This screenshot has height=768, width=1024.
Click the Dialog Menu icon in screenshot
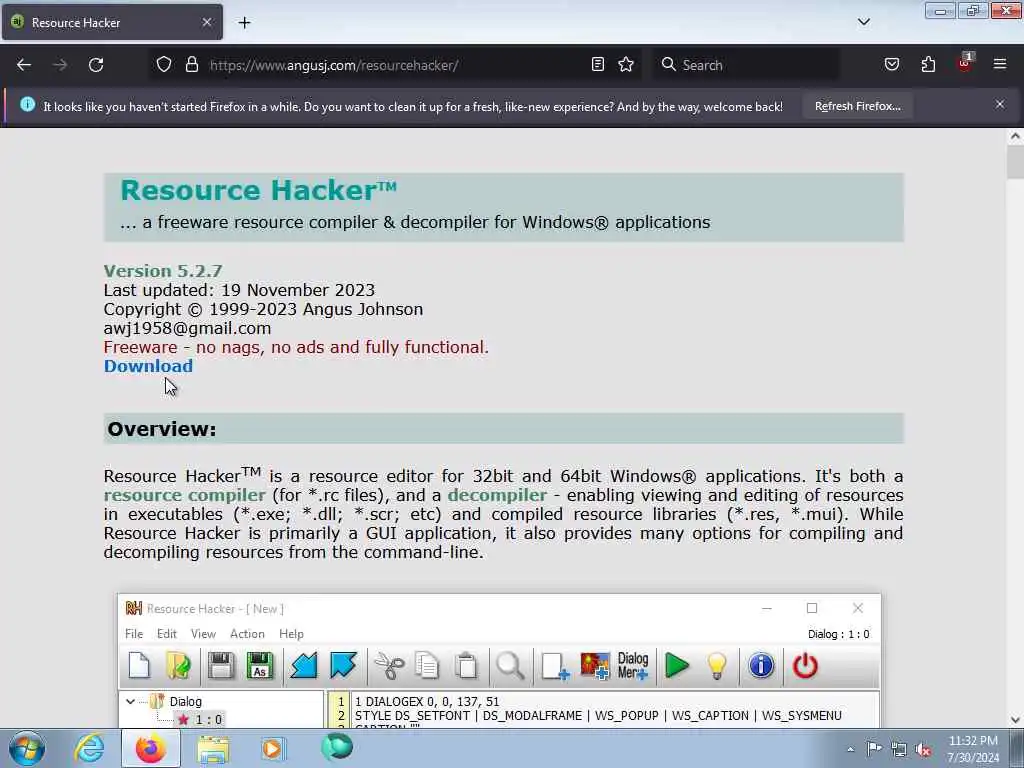pos(633,666)
